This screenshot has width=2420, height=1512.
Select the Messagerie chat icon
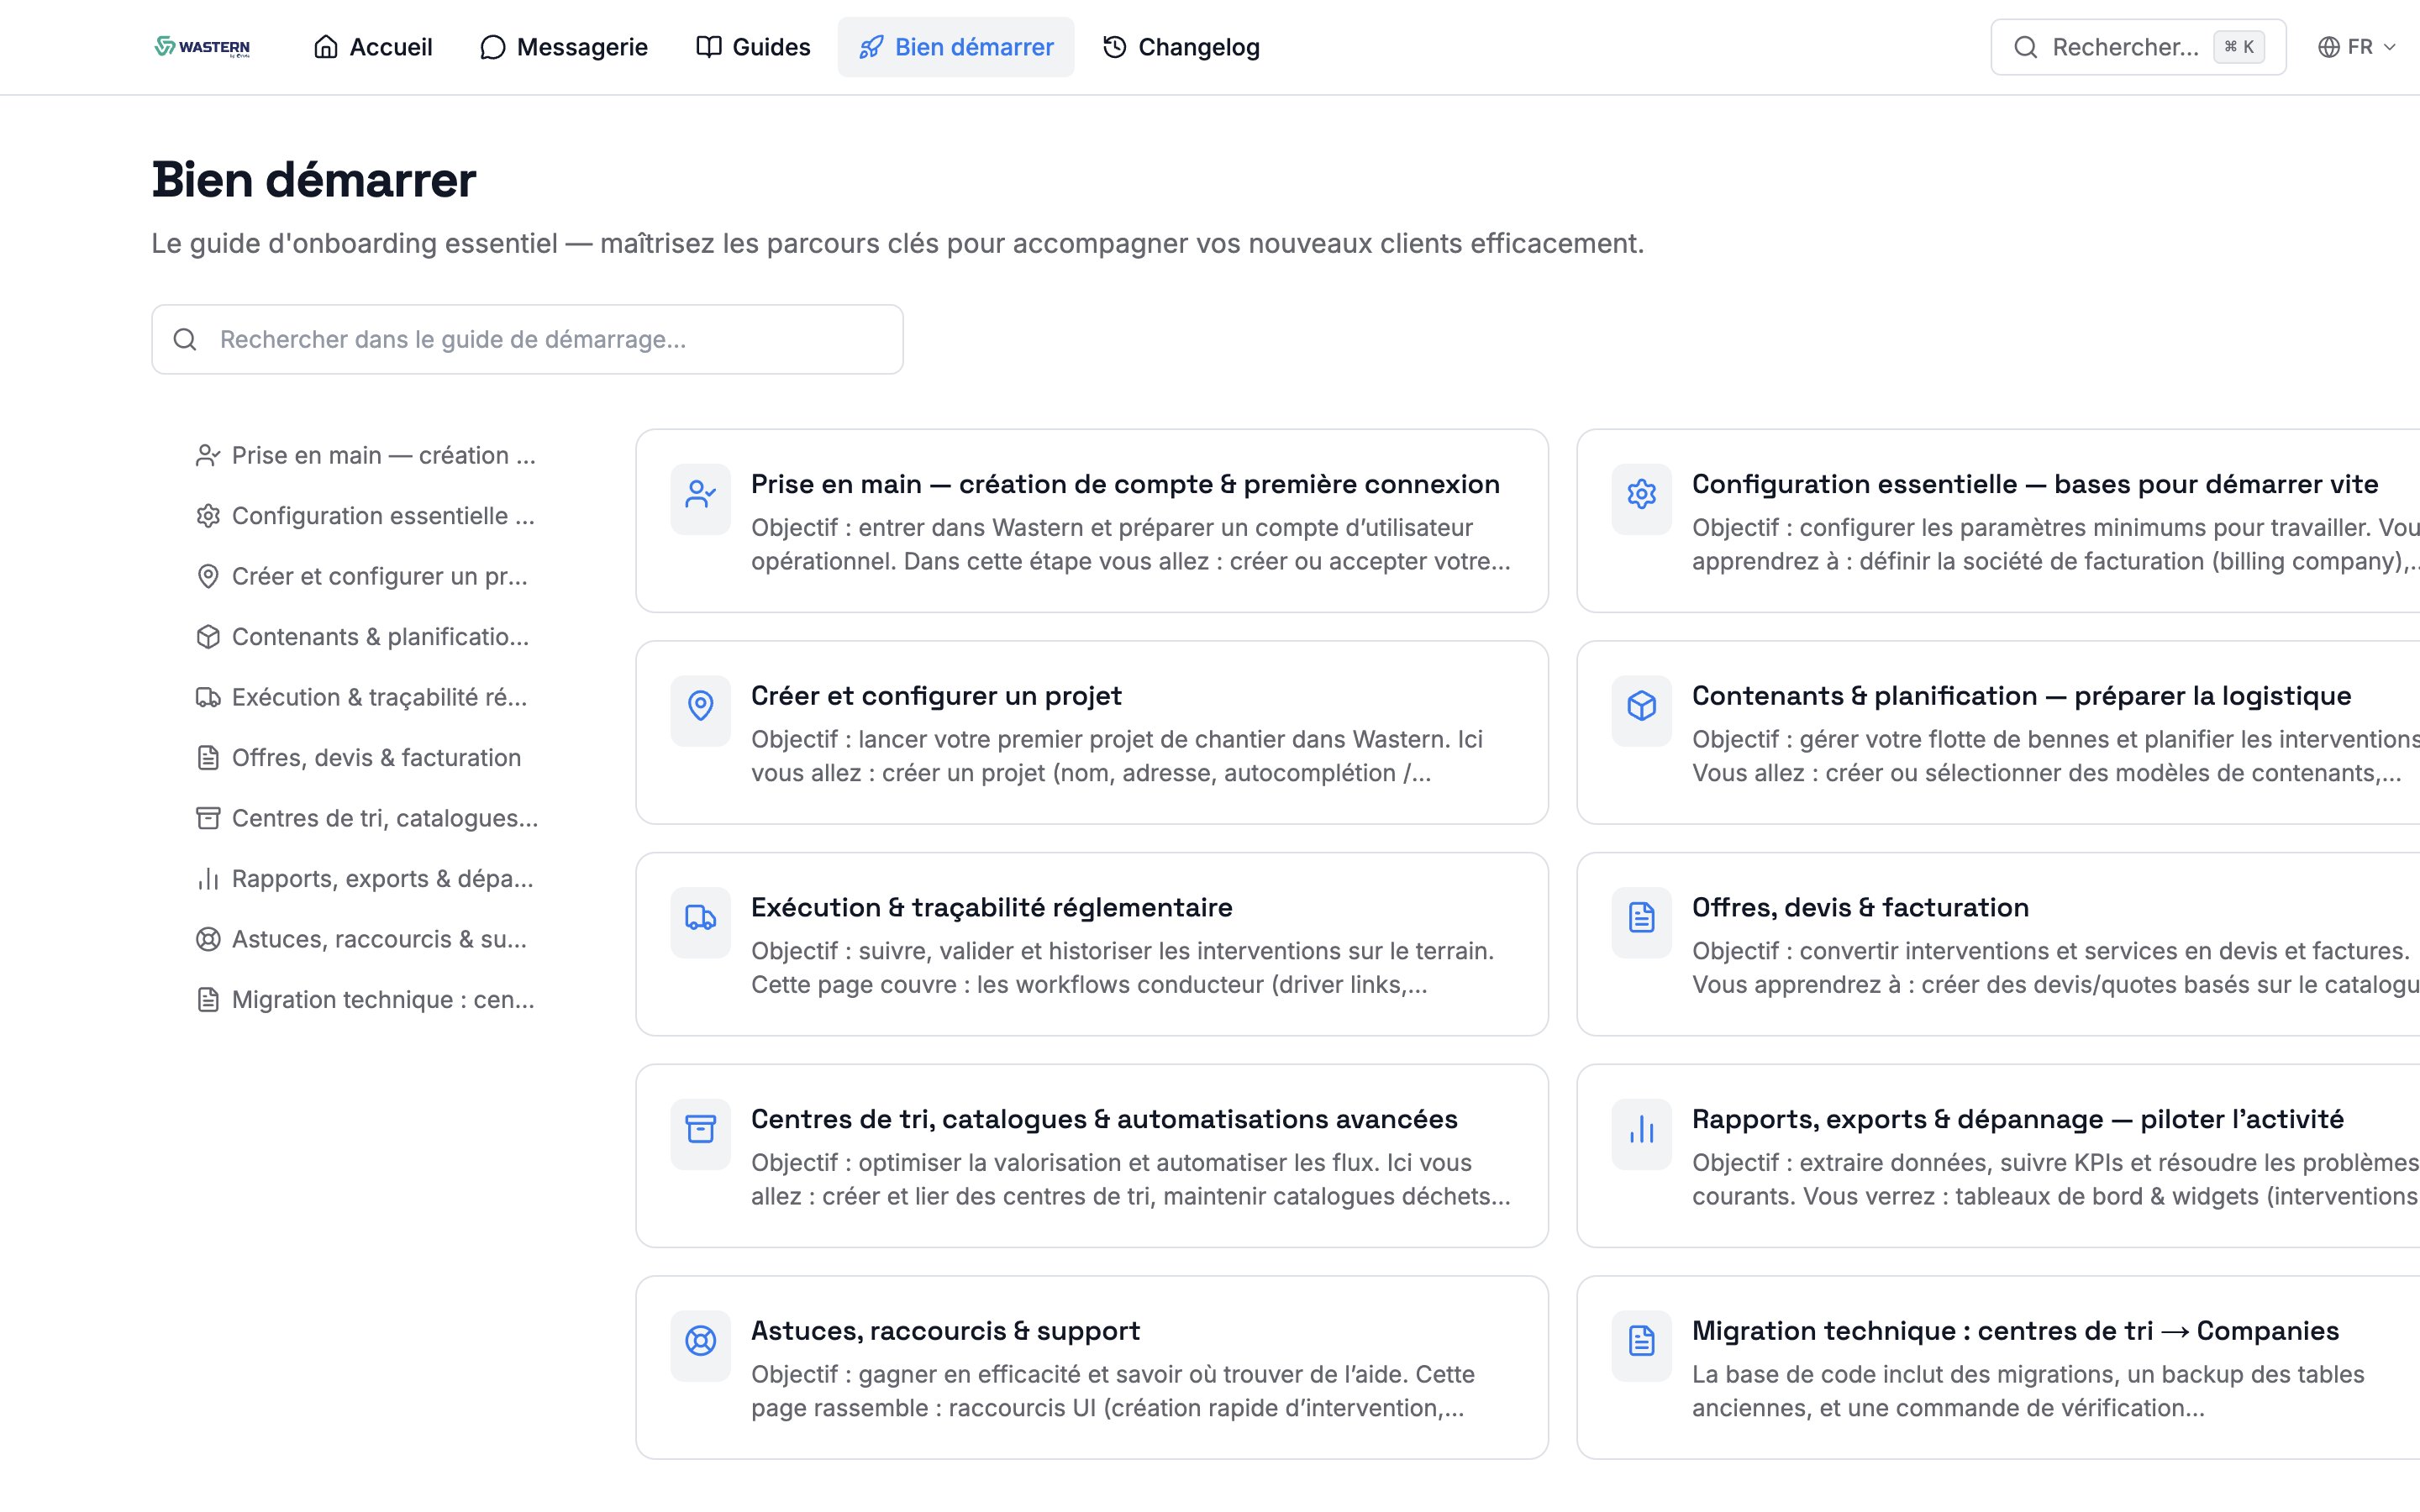492,46
